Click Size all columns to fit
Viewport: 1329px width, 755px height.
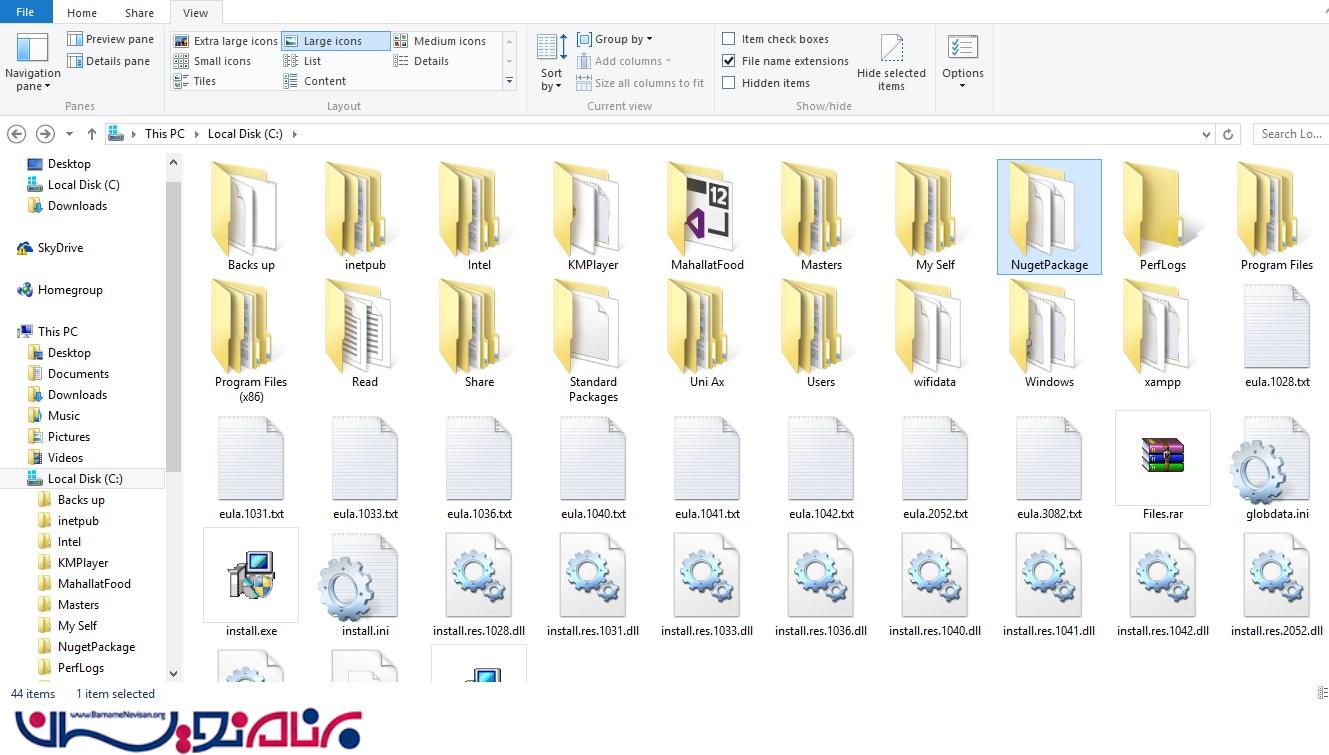pyautogui.click(x=641, y=83)
